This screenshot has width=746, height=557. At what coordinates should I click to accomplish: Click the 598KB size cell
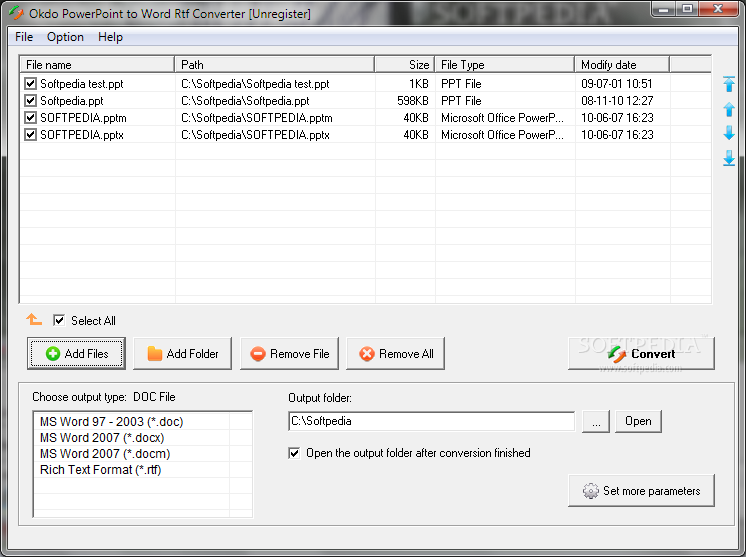tap(412, 101)
